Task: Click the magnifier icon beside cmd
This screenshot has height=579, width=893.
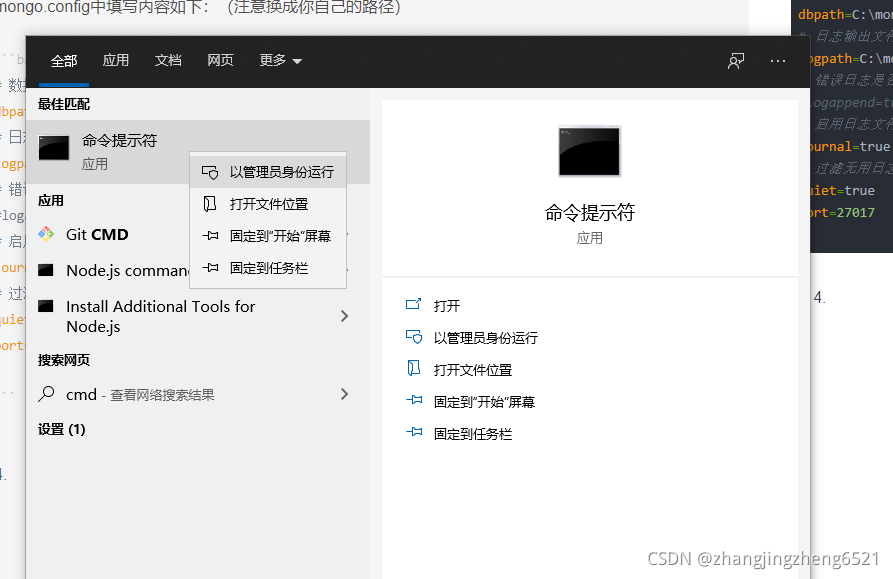Action: click(x=46, y=394)
